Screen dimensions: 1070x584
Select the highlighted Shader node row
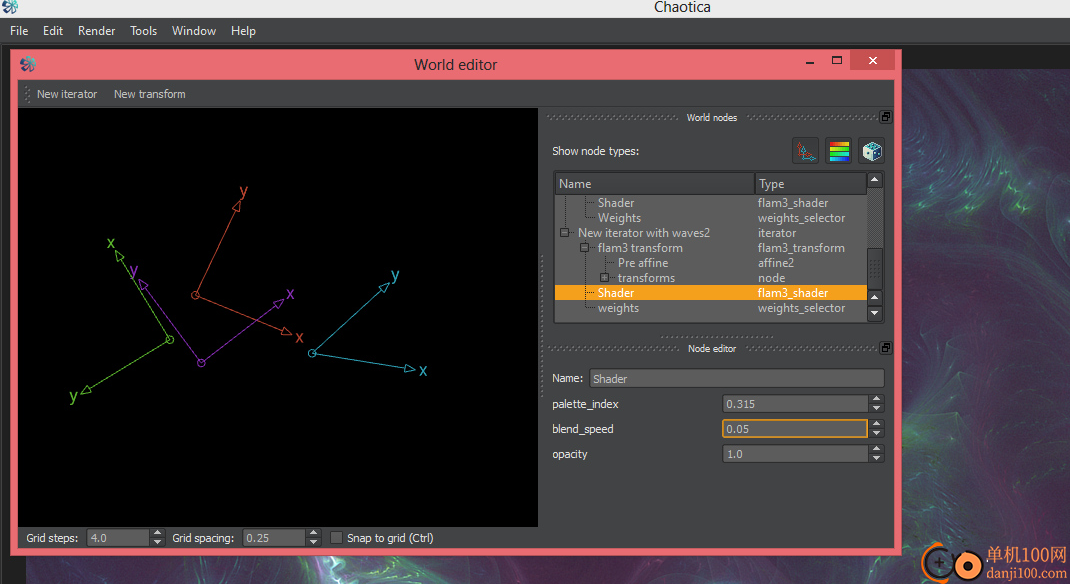pyautogui.click(x=710, y=293)
